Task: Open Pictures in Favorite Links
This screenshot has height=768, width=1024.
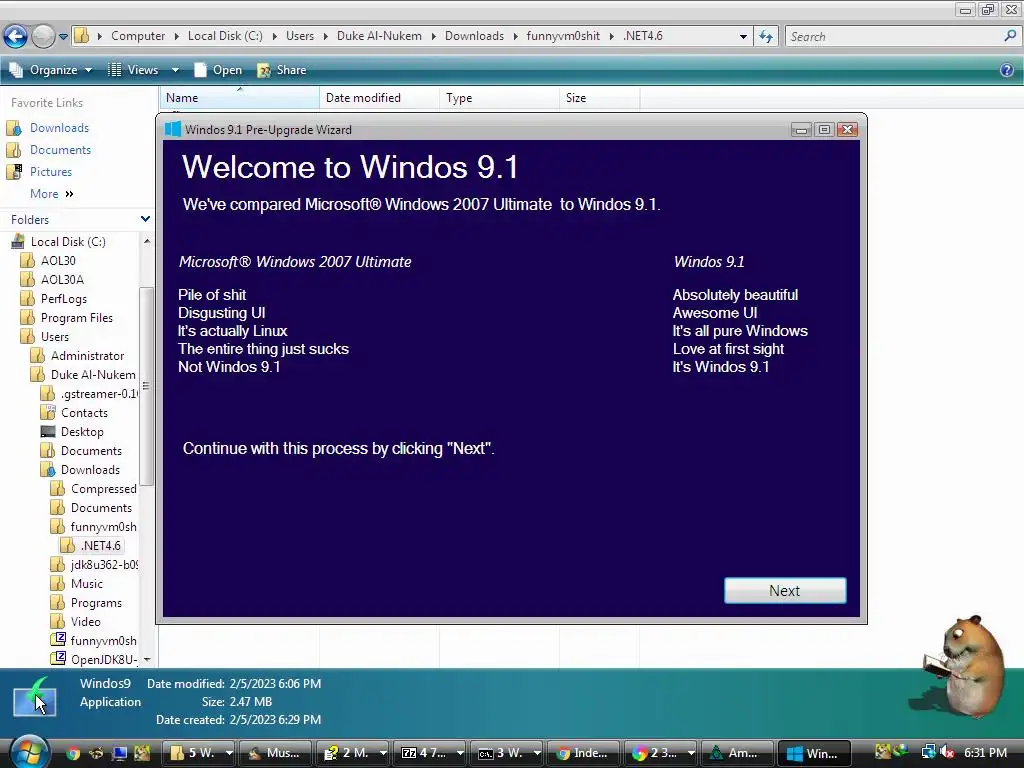Action: 50,172
